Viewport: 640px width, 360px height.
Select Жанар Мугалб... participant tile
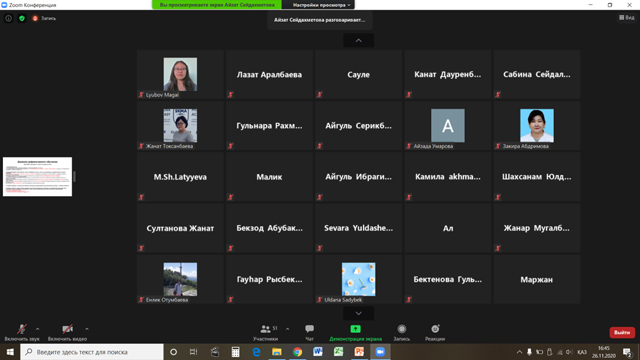point(537,228)
